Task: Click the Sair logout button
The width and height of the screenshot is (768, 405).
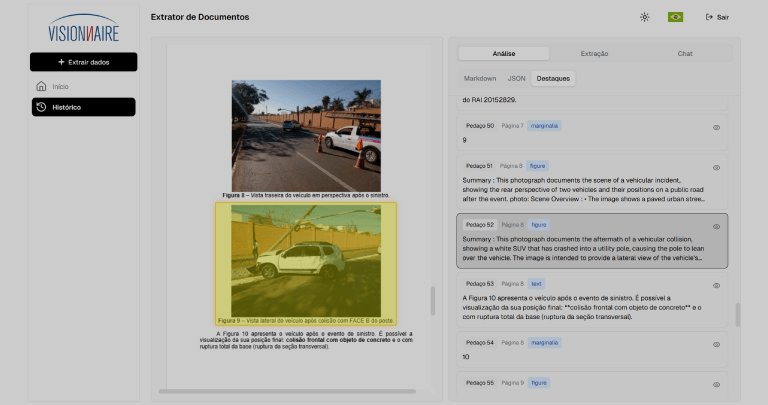Action: 717,17
